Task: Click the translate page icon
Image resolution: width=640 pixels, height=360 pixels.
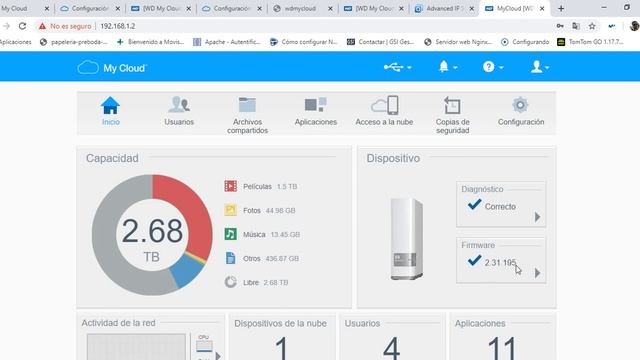Action: click(576, 26)
